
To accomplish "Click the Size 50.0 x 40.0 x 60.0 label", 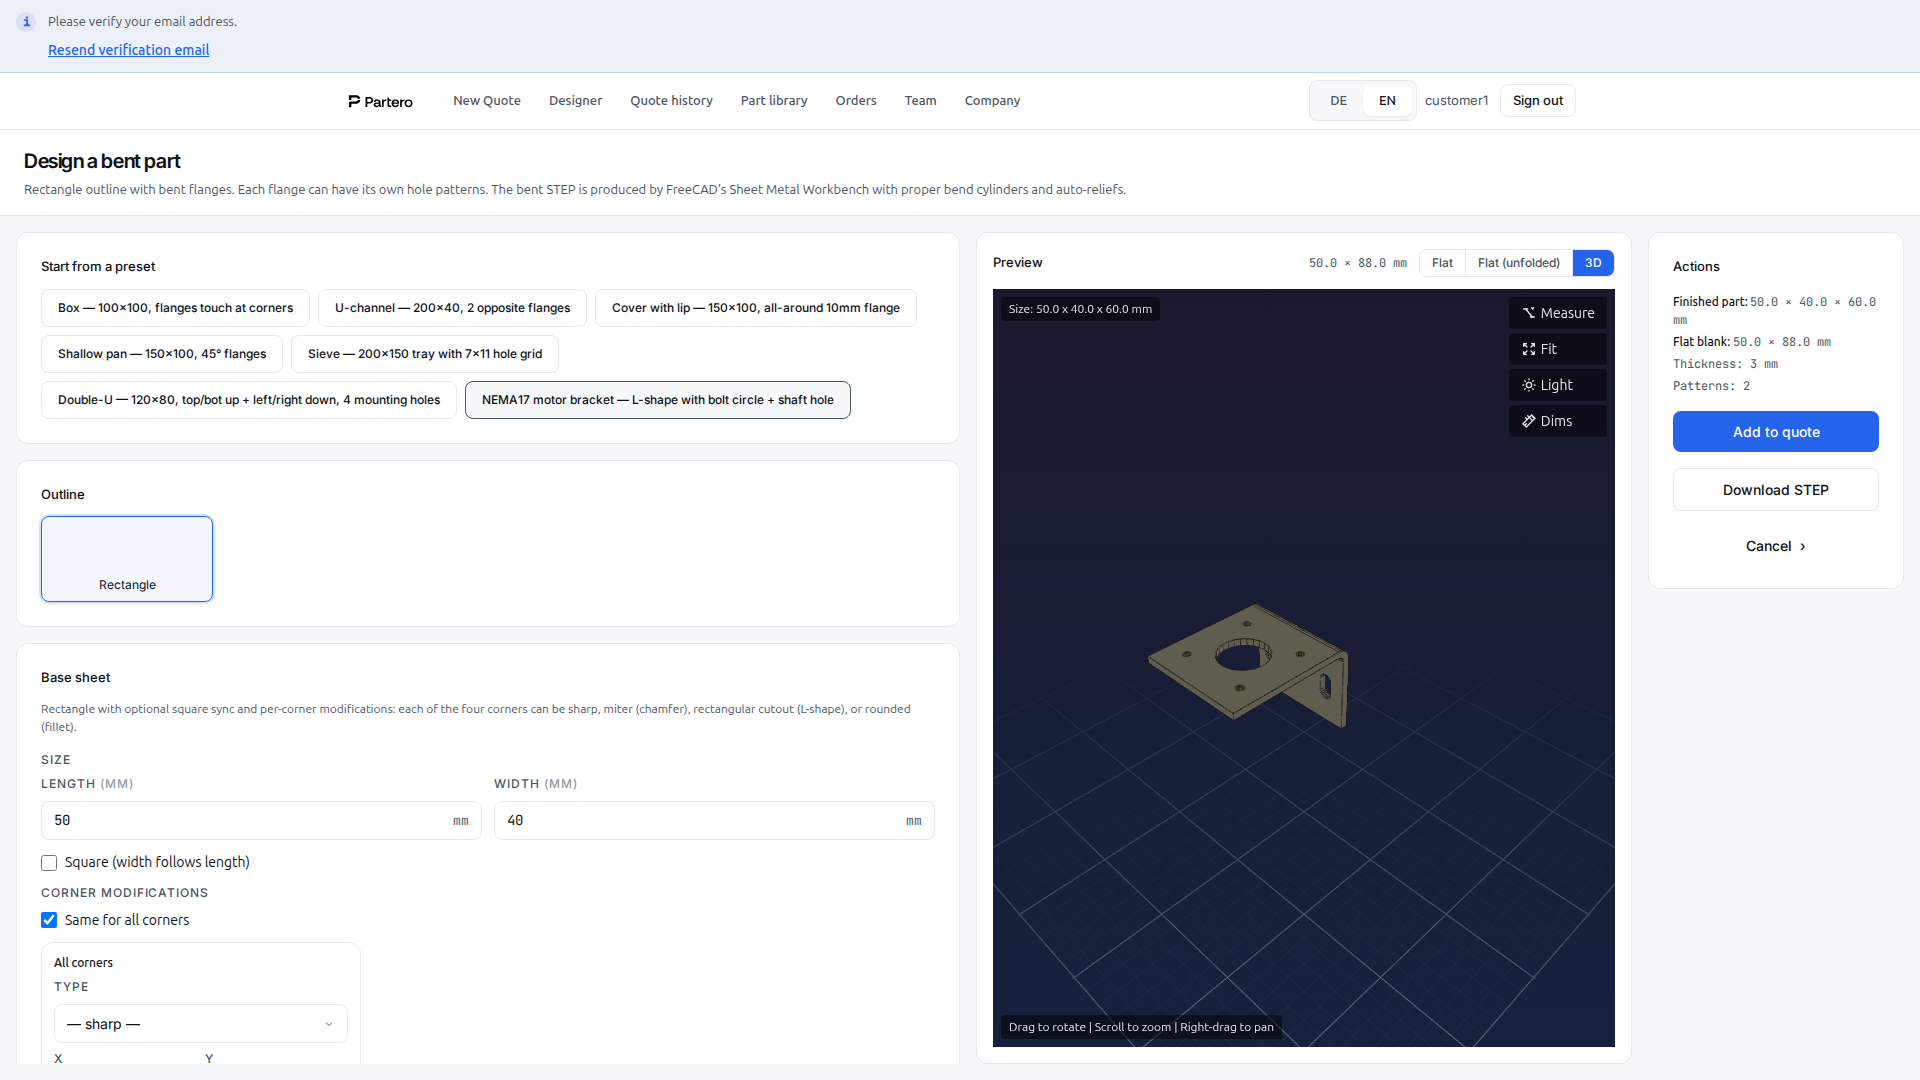I will click(x=1080, y=309).
